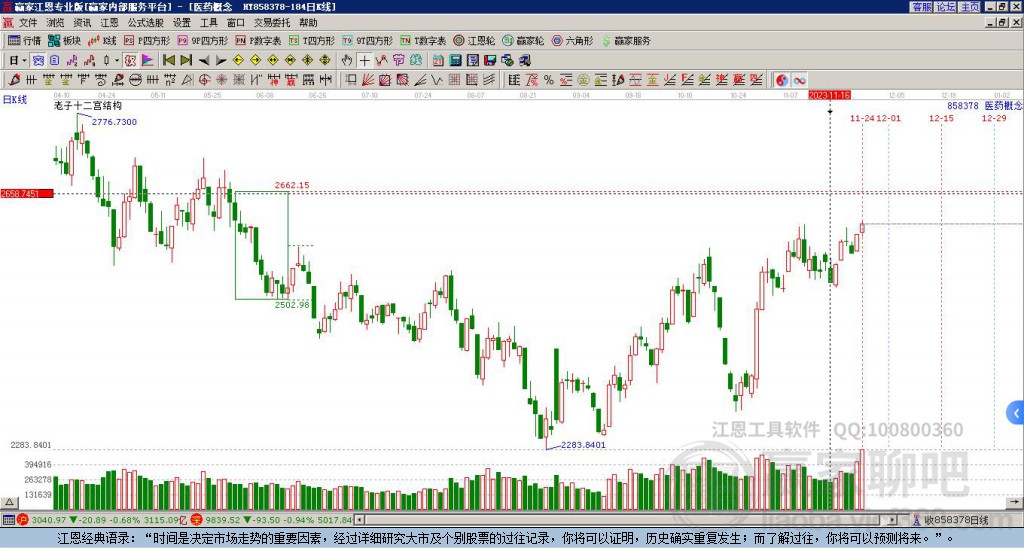This screenshot has width=1024, height=548.
Task: Click the 客服 customer service button
Action: (x=921, y=7)
